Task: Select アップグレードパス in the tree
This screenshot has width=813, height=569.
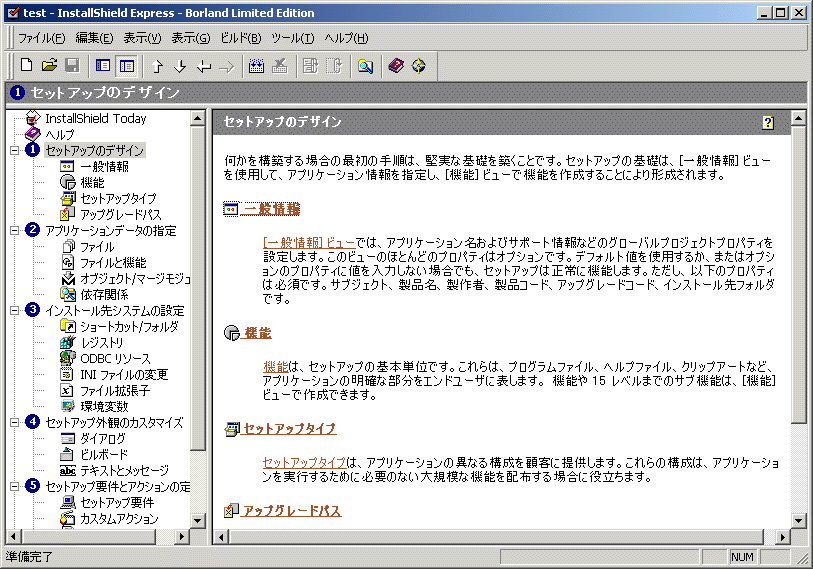Action: [121, 214]
